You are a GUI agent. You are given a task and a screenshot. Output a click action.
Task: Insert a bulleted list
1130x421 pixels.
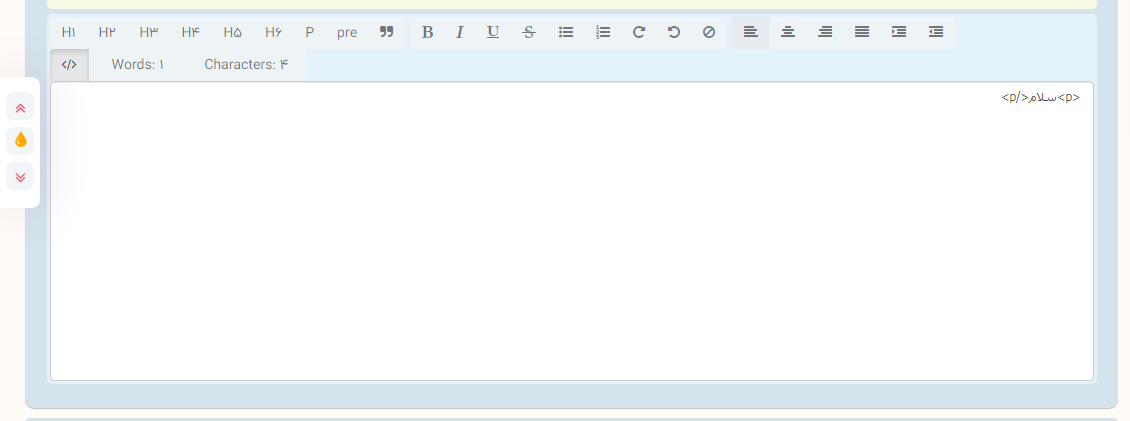tap(566, 32)
